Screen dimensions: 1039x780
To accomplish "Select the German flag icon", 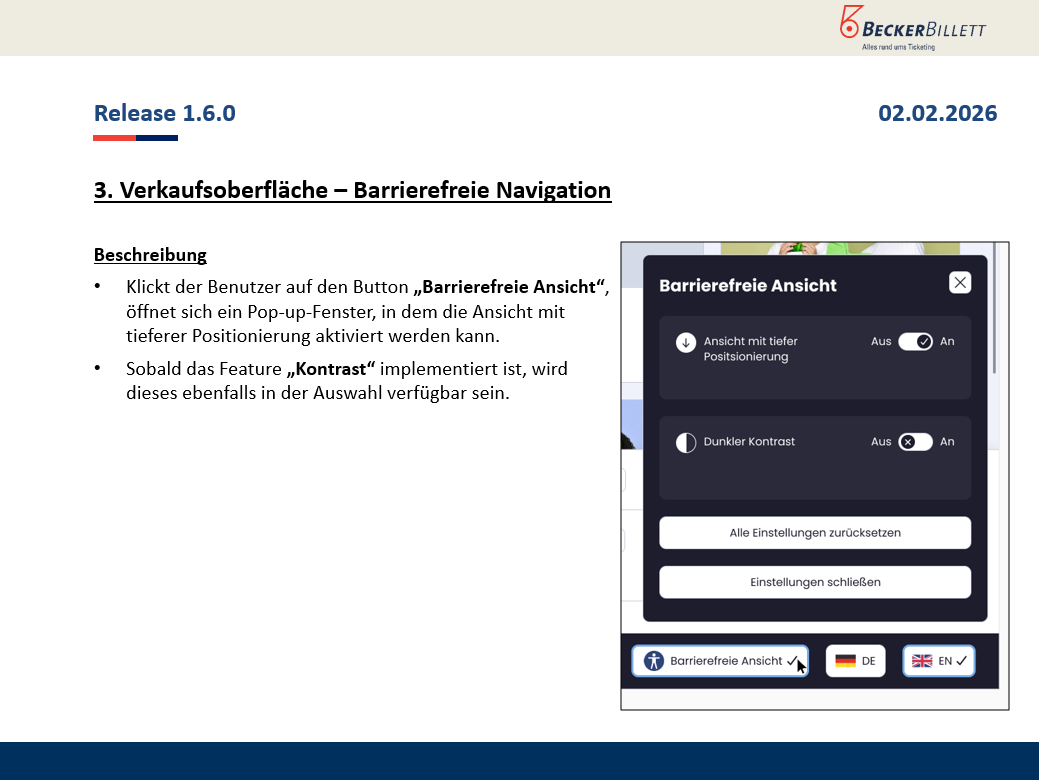I will pos(846,661).
